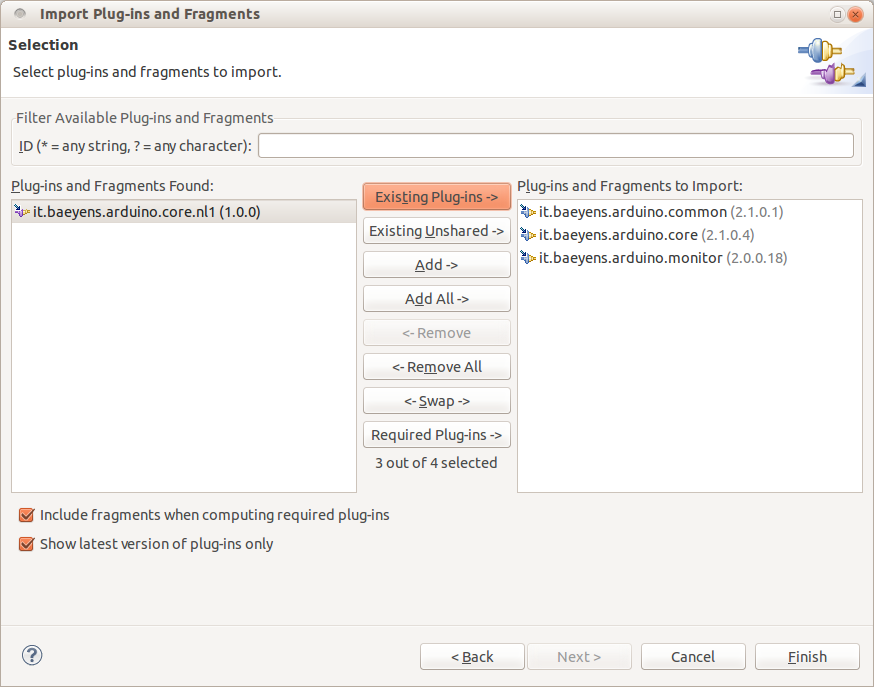Viewport: 874px width, 687px height.
Task: Close the Import Plug-ins and Fragments dialog
Action: (x=855, y=14)
